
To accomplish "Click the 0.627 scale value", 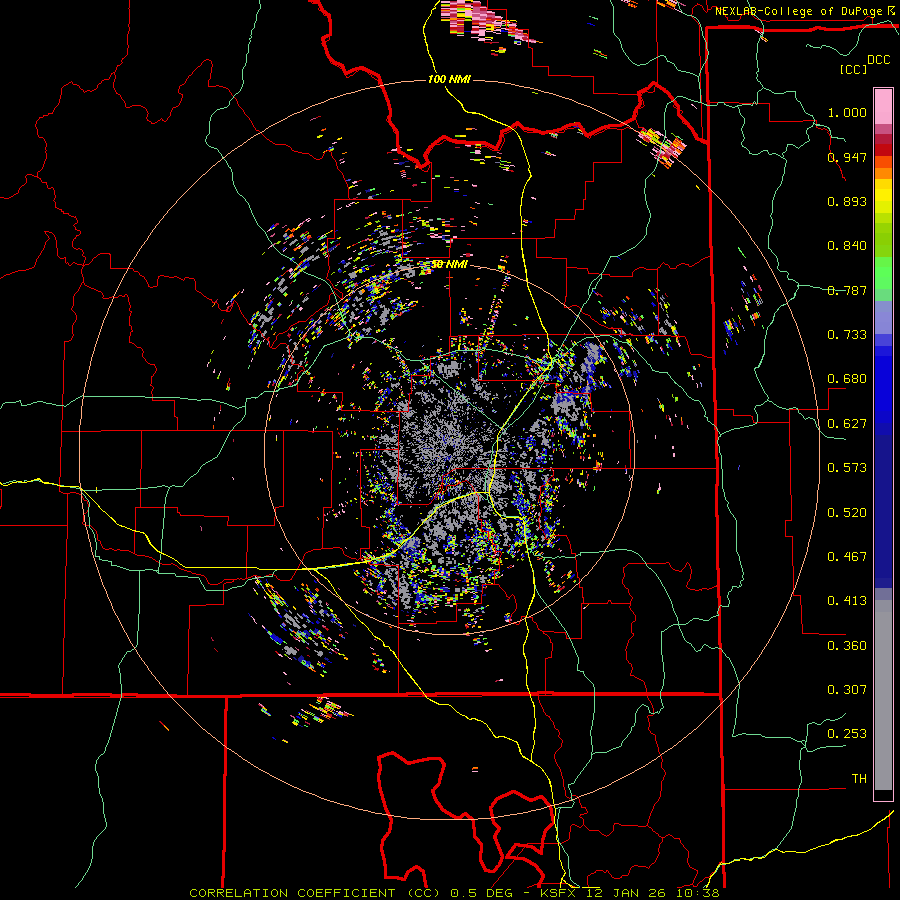I will [x=847, y=424].
